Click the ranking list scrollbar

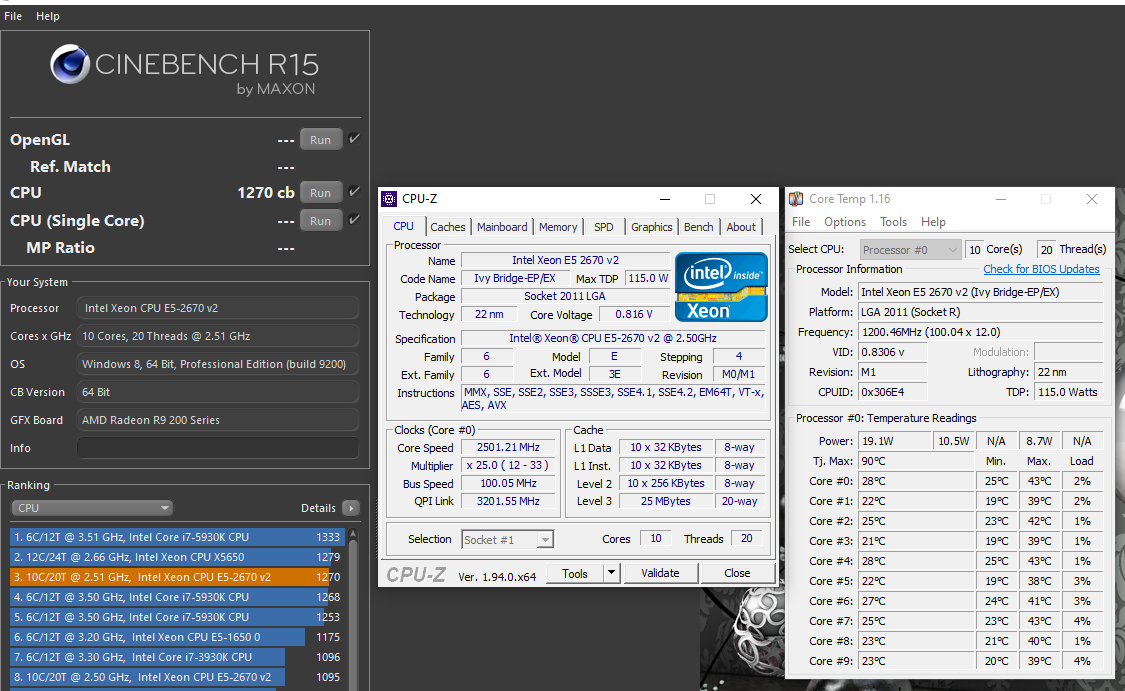[352, 620]
